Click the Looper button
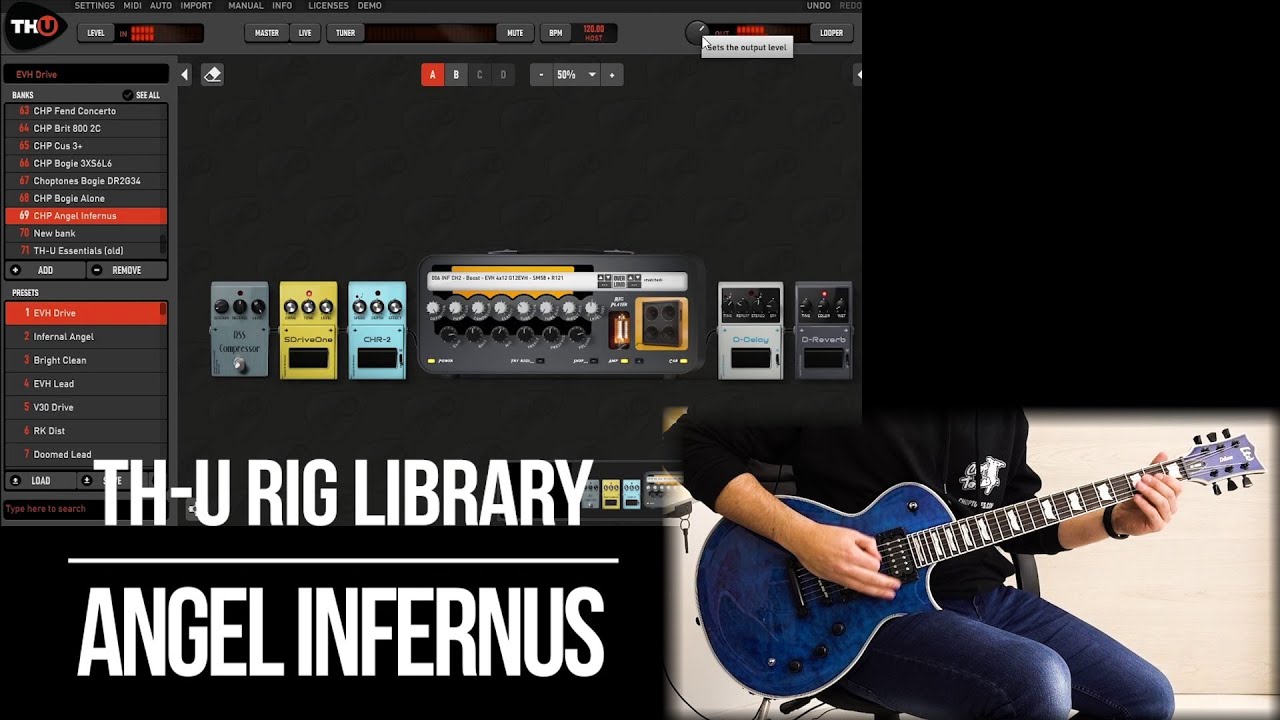Screen dimensions: 1280x720 pyautogui.click(x=831, y=33)
